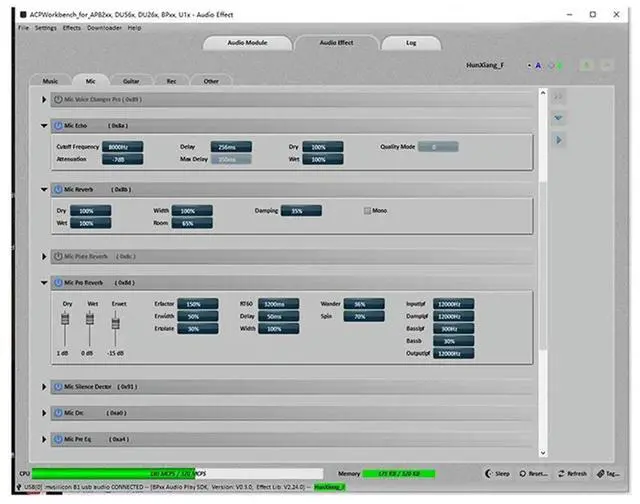This screenshot has width=640, height=504.
Task: Click the Refresh button
Action: click(572, 473)
